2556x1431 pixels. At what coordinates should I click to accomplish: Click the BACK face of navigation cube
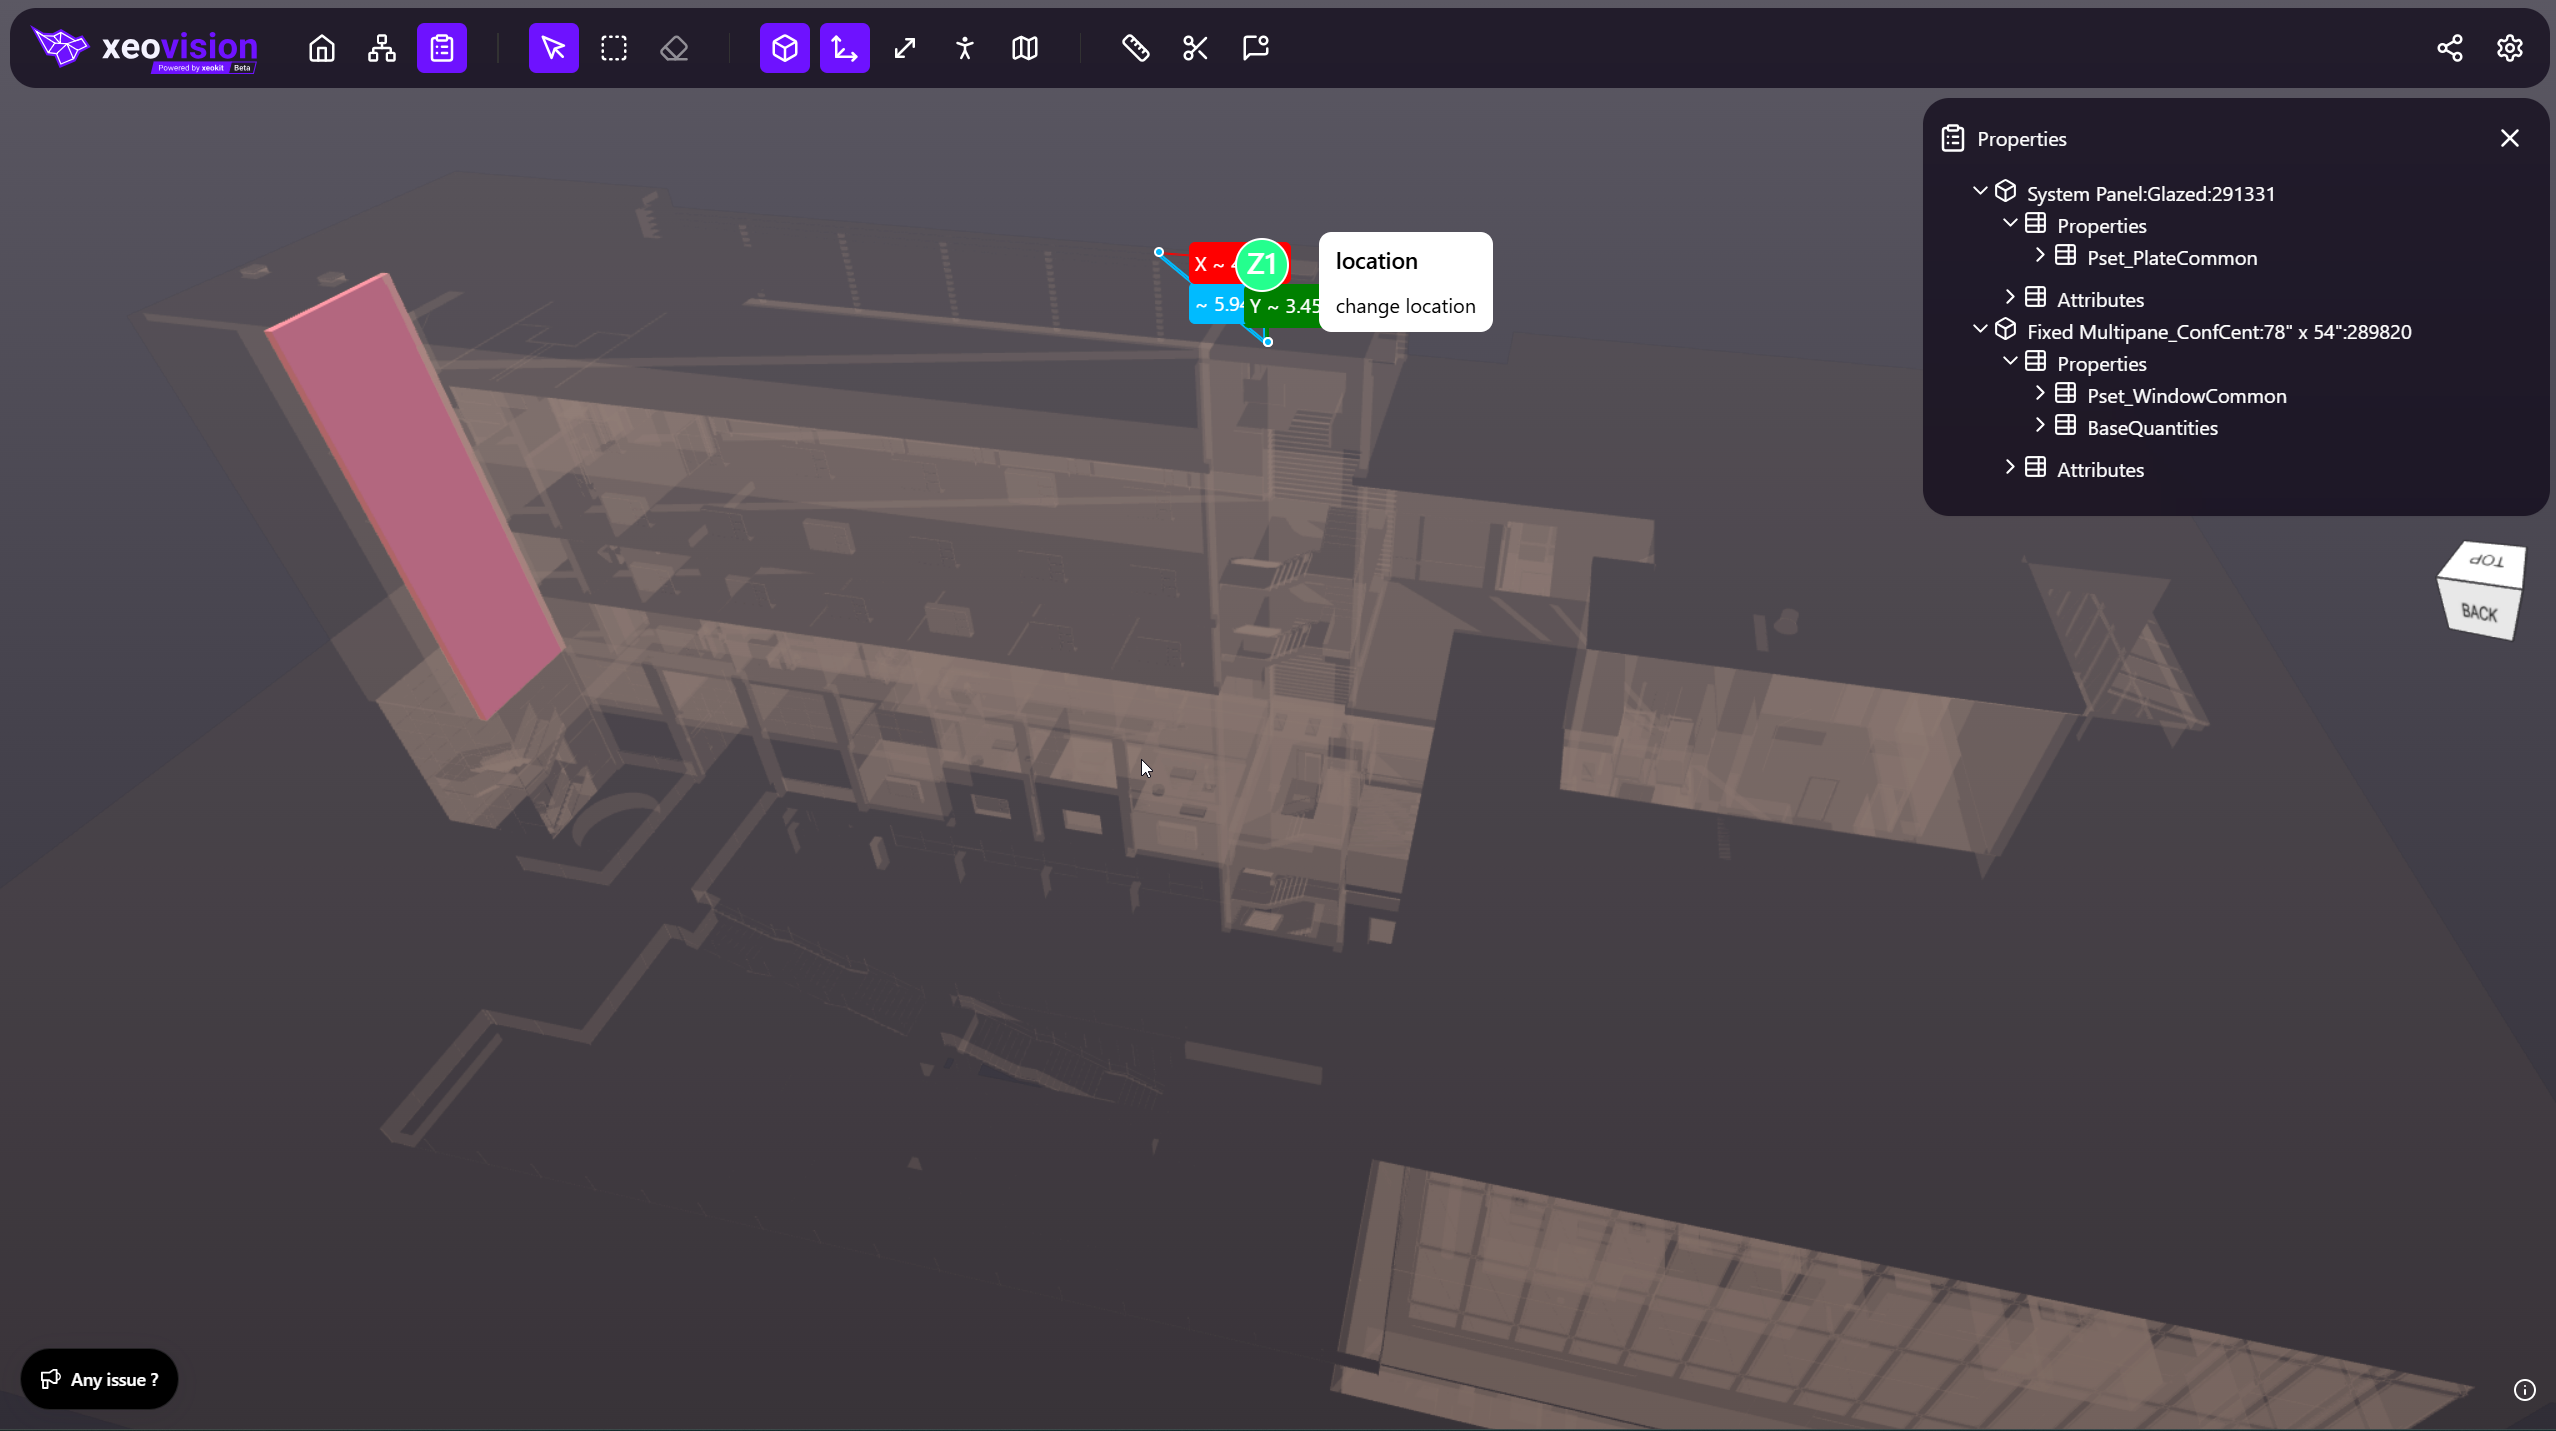coord(2479,613)
